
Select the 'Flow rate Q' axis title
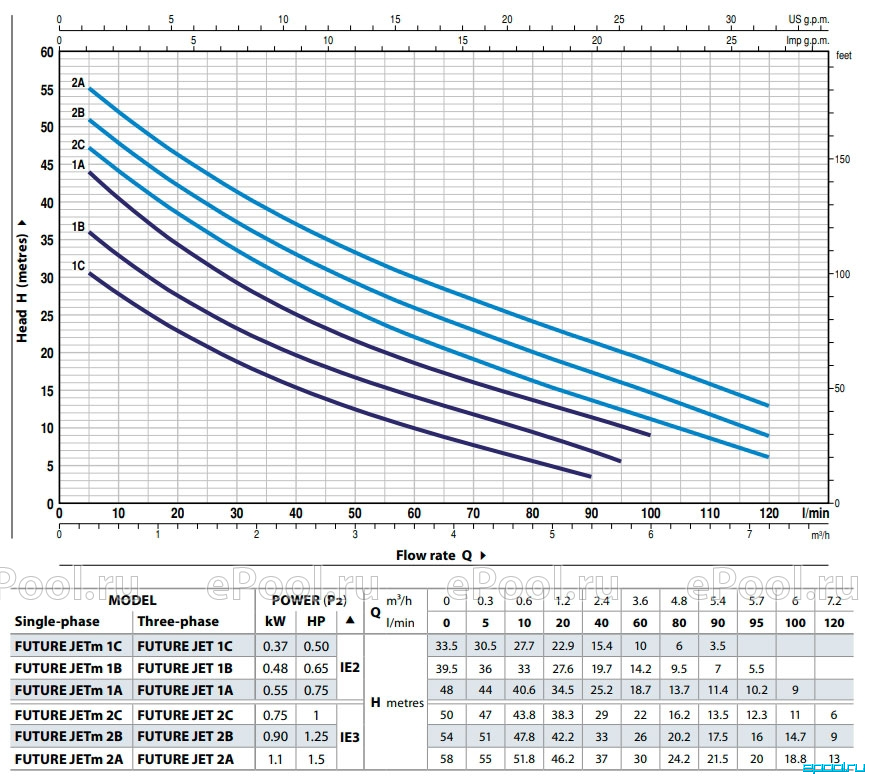pos(441,555)
